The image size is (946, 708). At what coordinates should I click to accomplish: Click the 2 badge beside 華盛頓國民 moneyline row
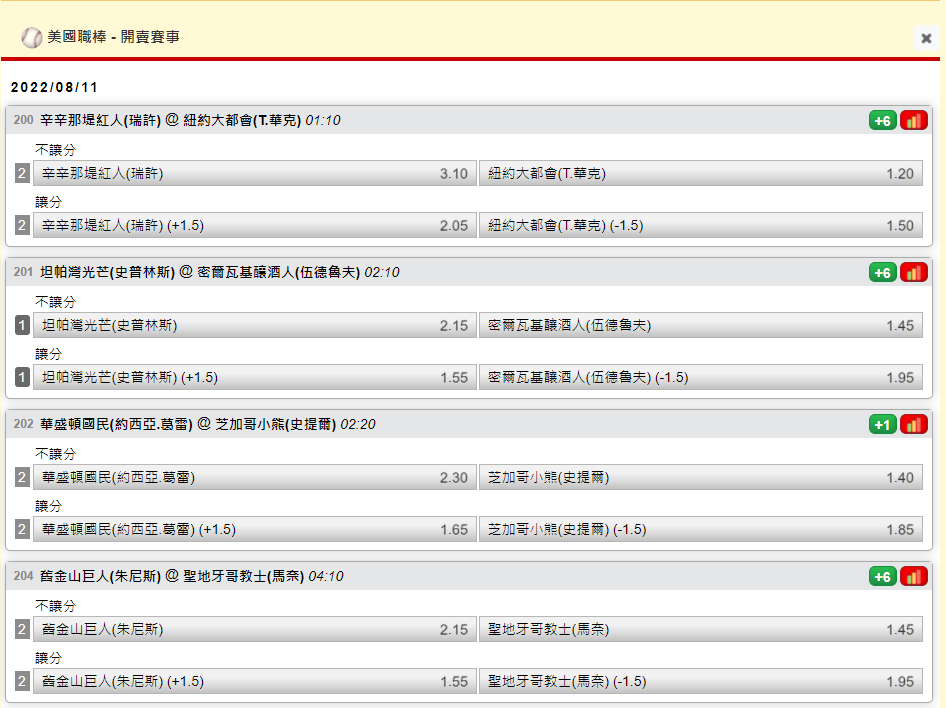coord(22,478)
